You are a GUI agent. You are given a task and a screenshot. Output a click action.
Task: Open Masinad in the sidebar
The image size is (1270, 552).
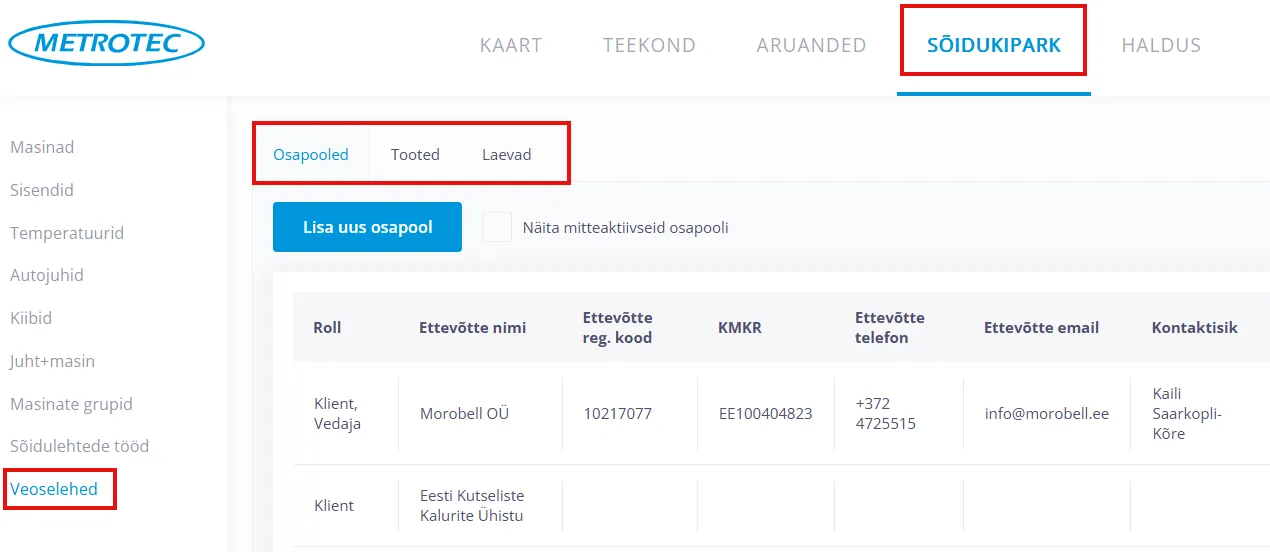coord(42,147)
